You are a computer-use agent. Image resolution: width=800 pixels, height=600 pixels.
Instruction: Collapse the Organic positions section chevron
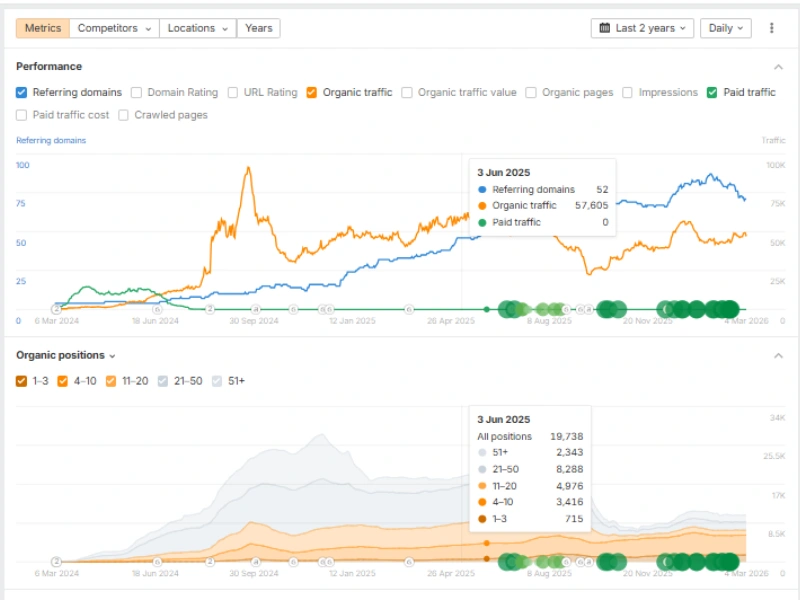tap(778, 356)
